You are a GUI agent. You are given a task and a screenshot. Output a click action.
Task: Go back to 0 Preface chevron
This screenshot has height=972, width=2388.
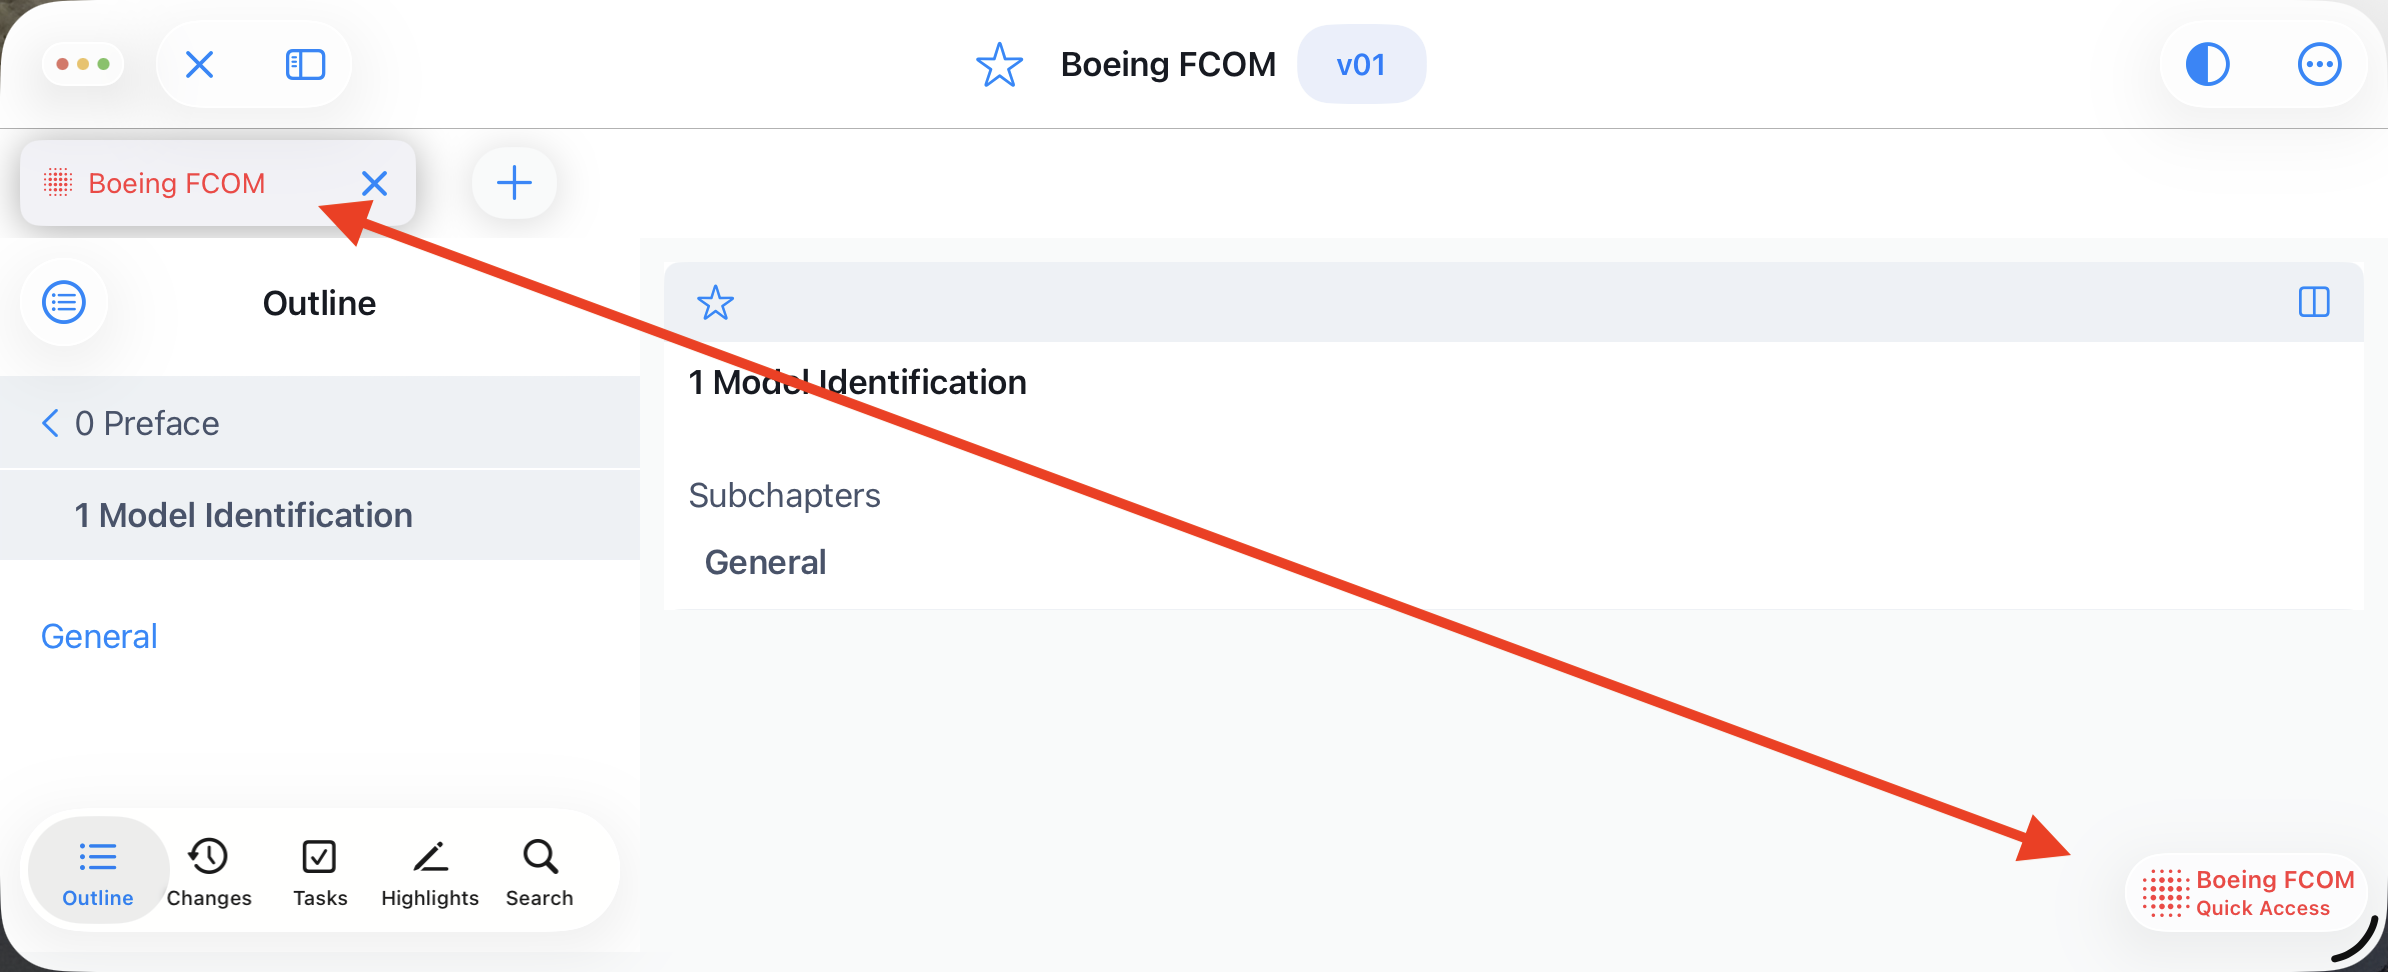pos(50,423)
